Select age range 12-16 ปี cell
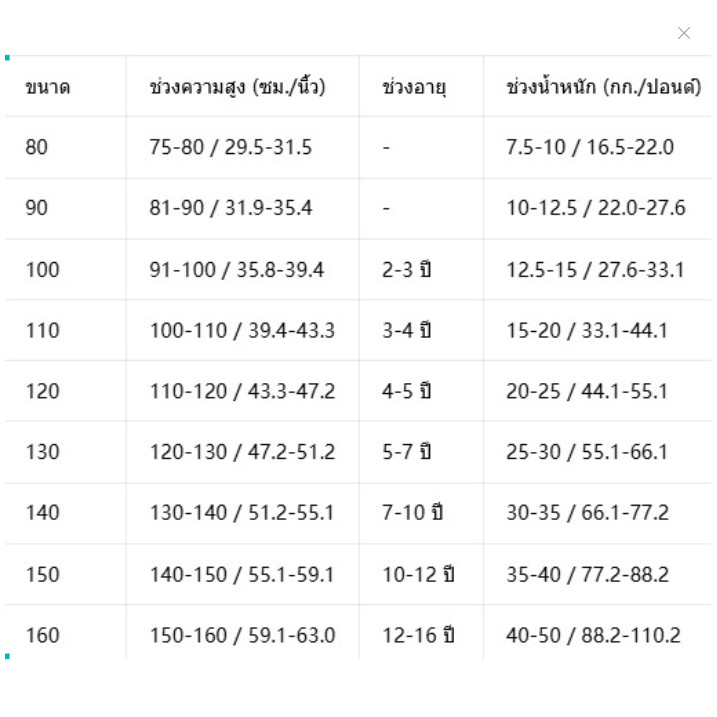 (x=418, y=635)
